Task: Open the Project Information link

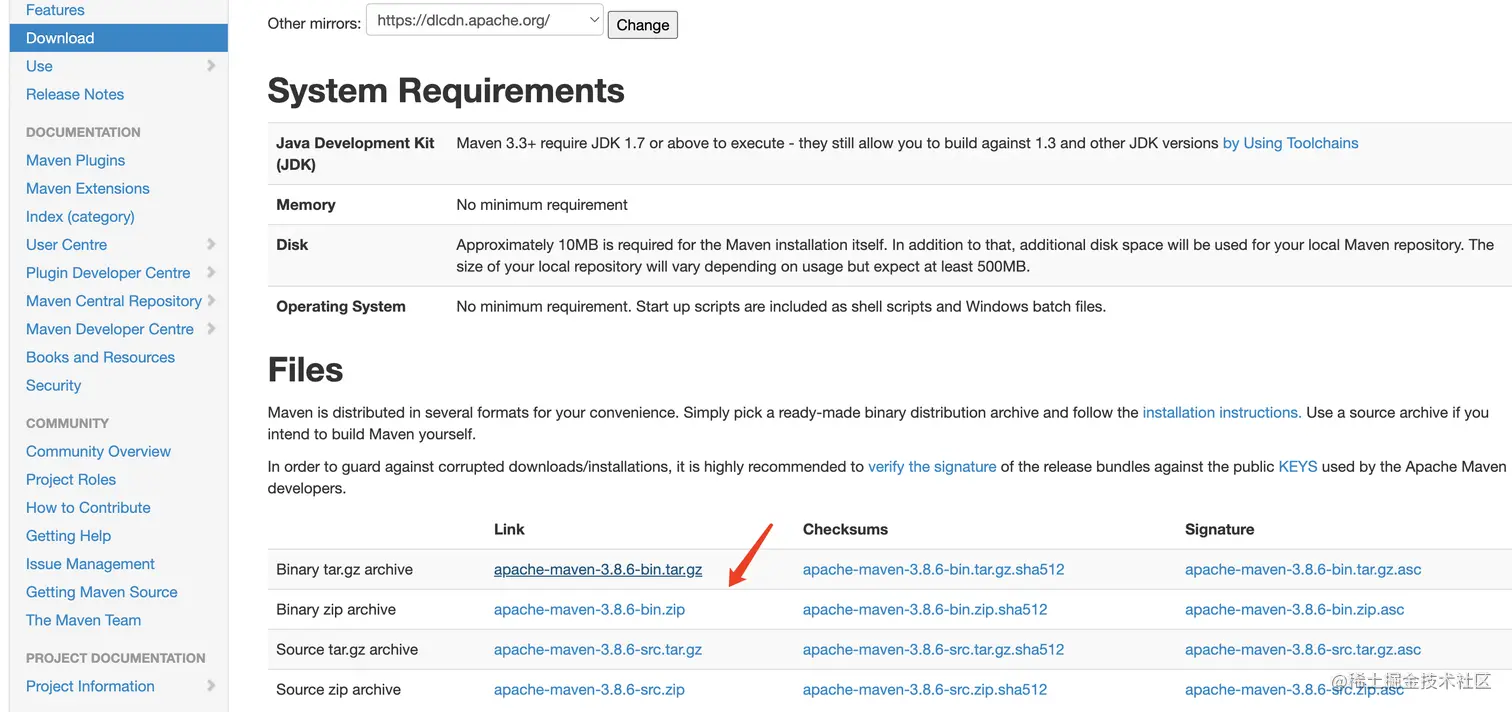Action: [90, 686]
